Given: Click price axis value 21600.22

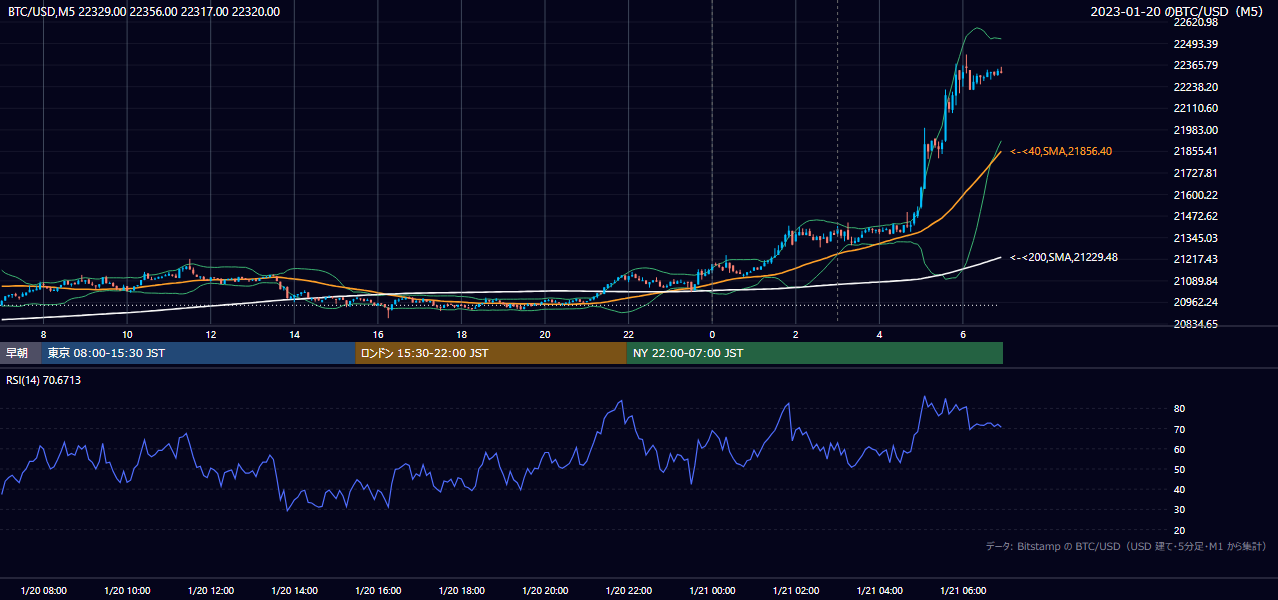Looking at the screenshot, I should [1195, 195].
